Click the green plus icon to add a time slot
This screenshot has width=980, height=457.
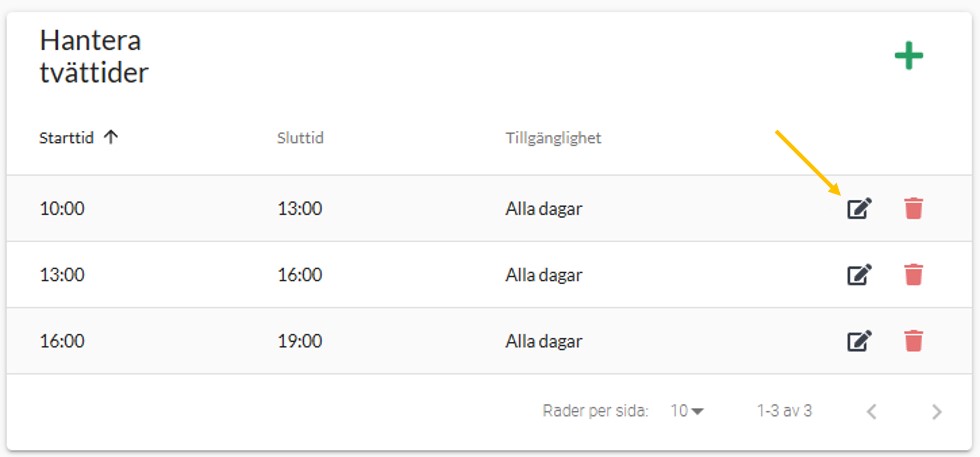point(908,56)
